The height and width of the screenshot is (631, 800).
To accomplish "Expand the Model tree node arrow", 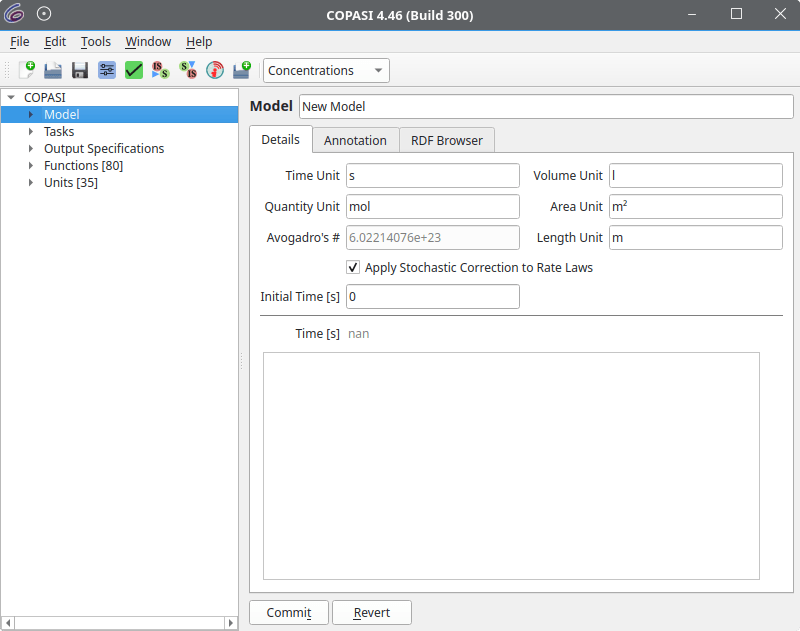I will click(x=31, y=114).
